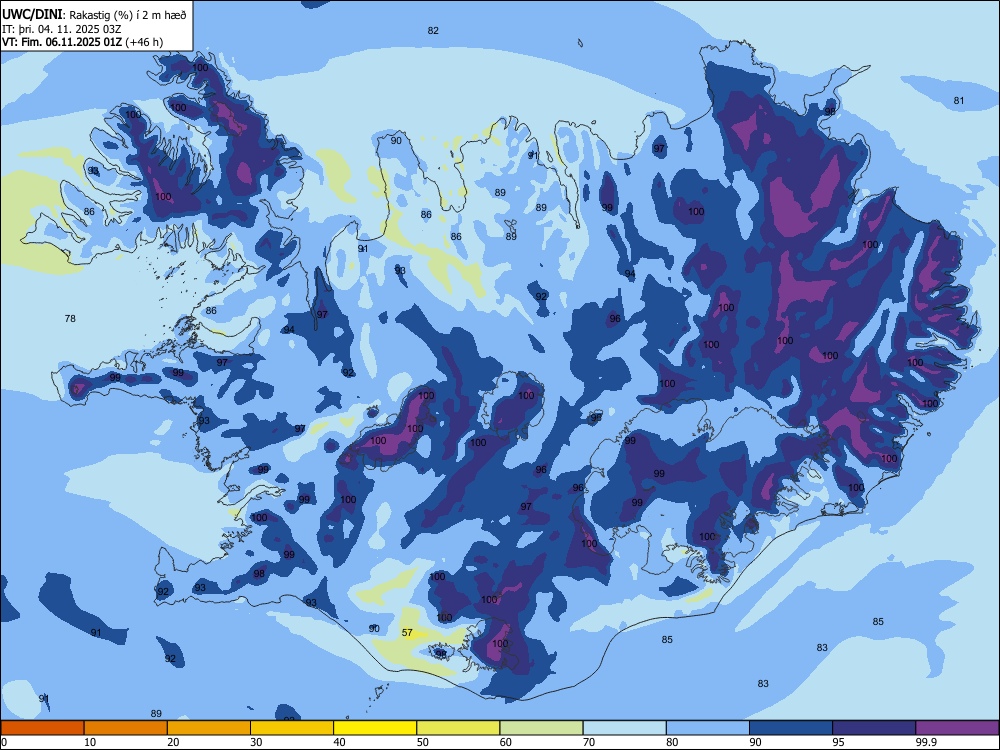Click the legend tick label 10
Viewport: 1000px width, 750px height.
pyautogui.click(x=90, y=742)
